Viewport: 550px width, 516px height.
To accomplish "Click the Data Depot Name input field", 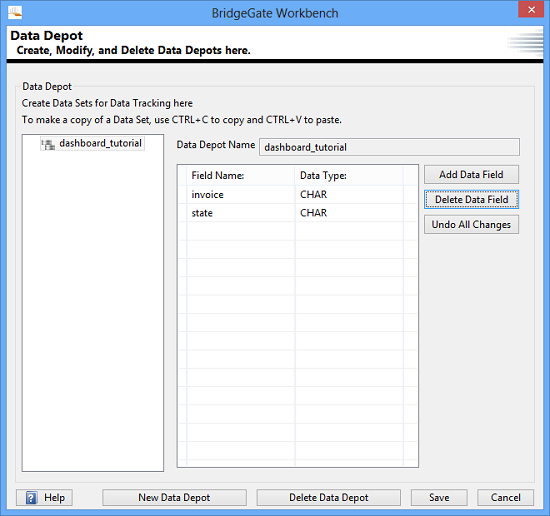I will [x=389, y=147].
